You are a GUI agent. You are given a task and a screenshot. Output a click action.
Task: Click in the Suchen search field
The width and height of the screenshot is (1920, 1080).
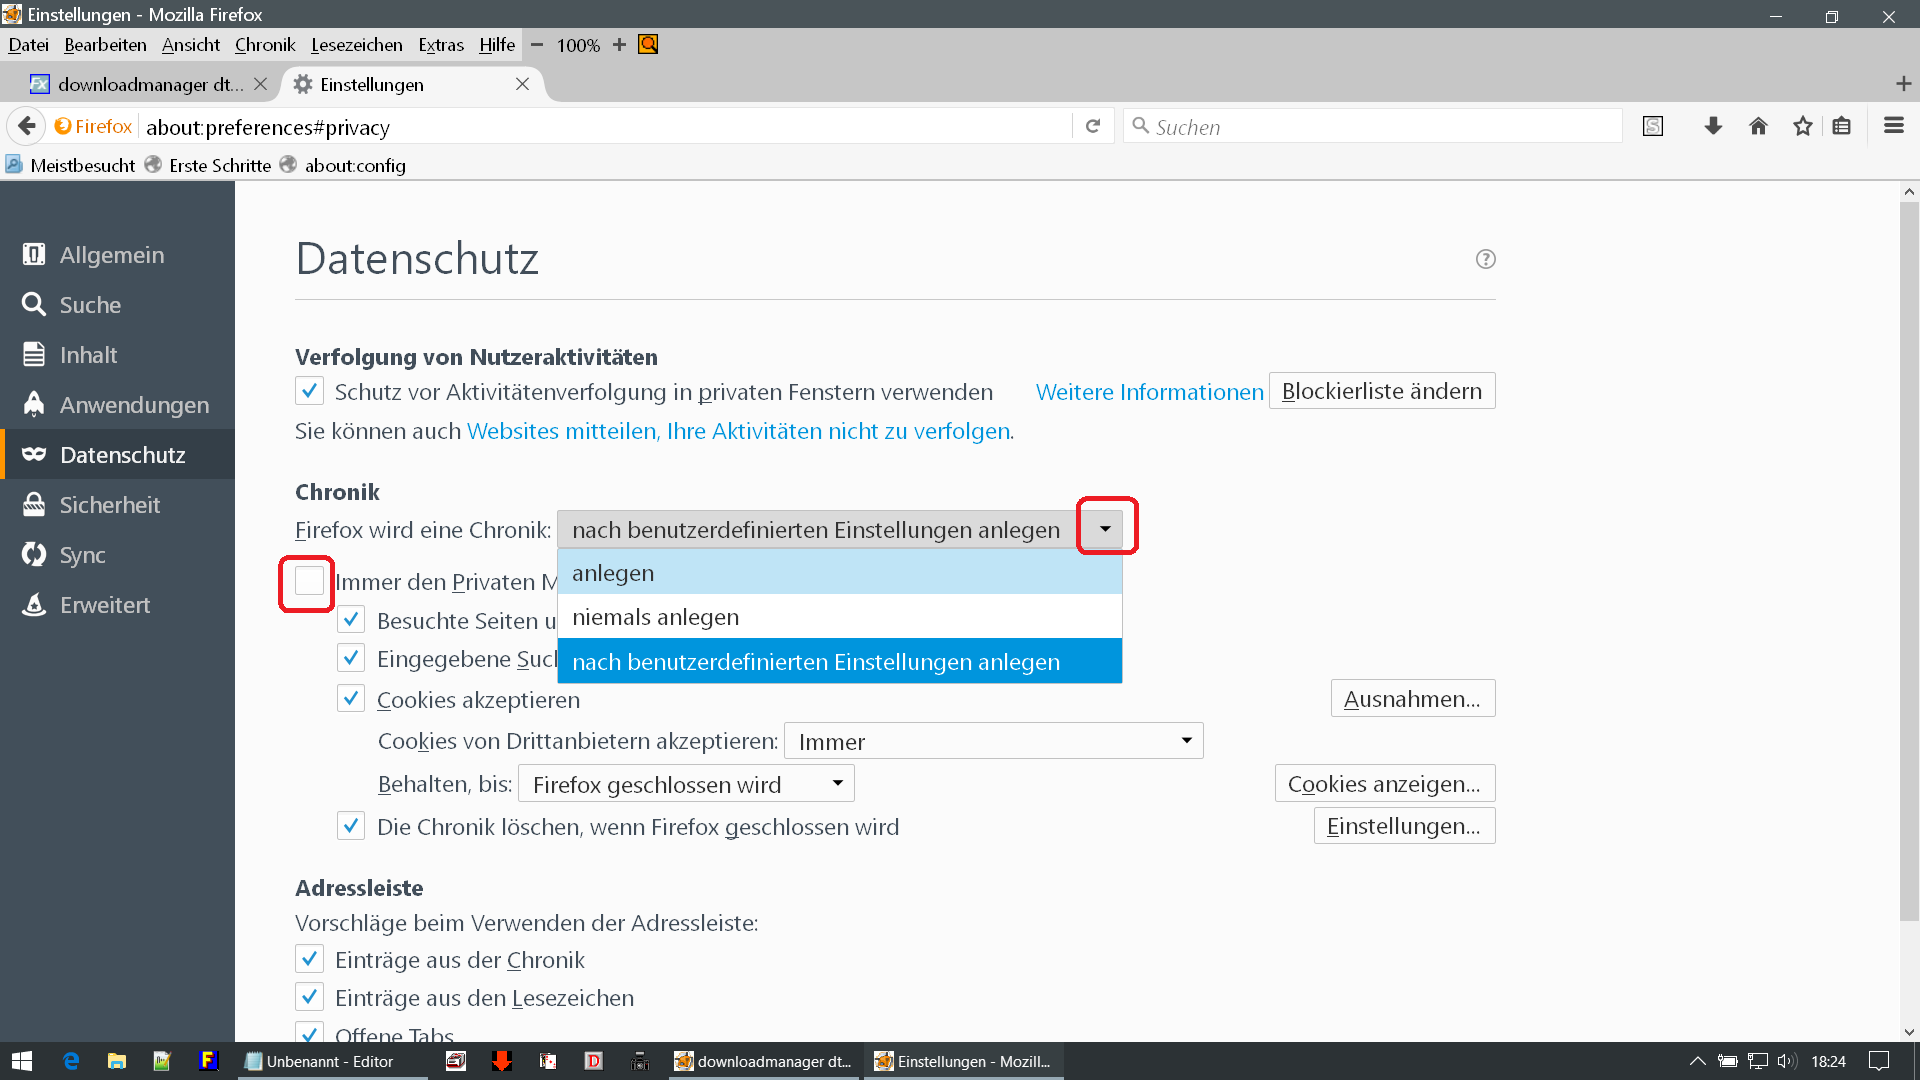coord(1380,127)
